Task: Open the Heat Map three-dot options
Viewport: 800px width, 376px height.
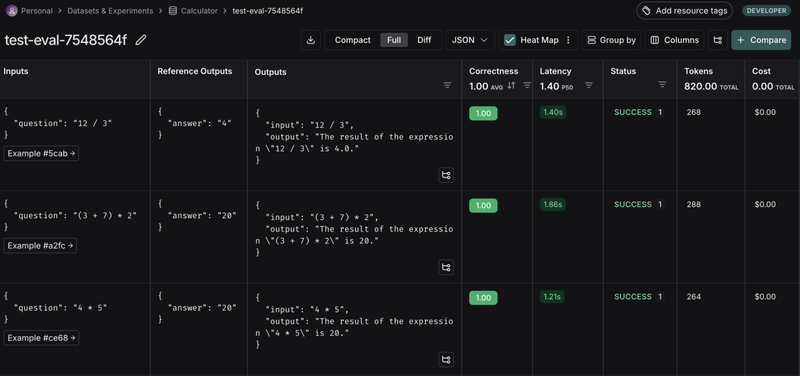Action: point(568,40)
